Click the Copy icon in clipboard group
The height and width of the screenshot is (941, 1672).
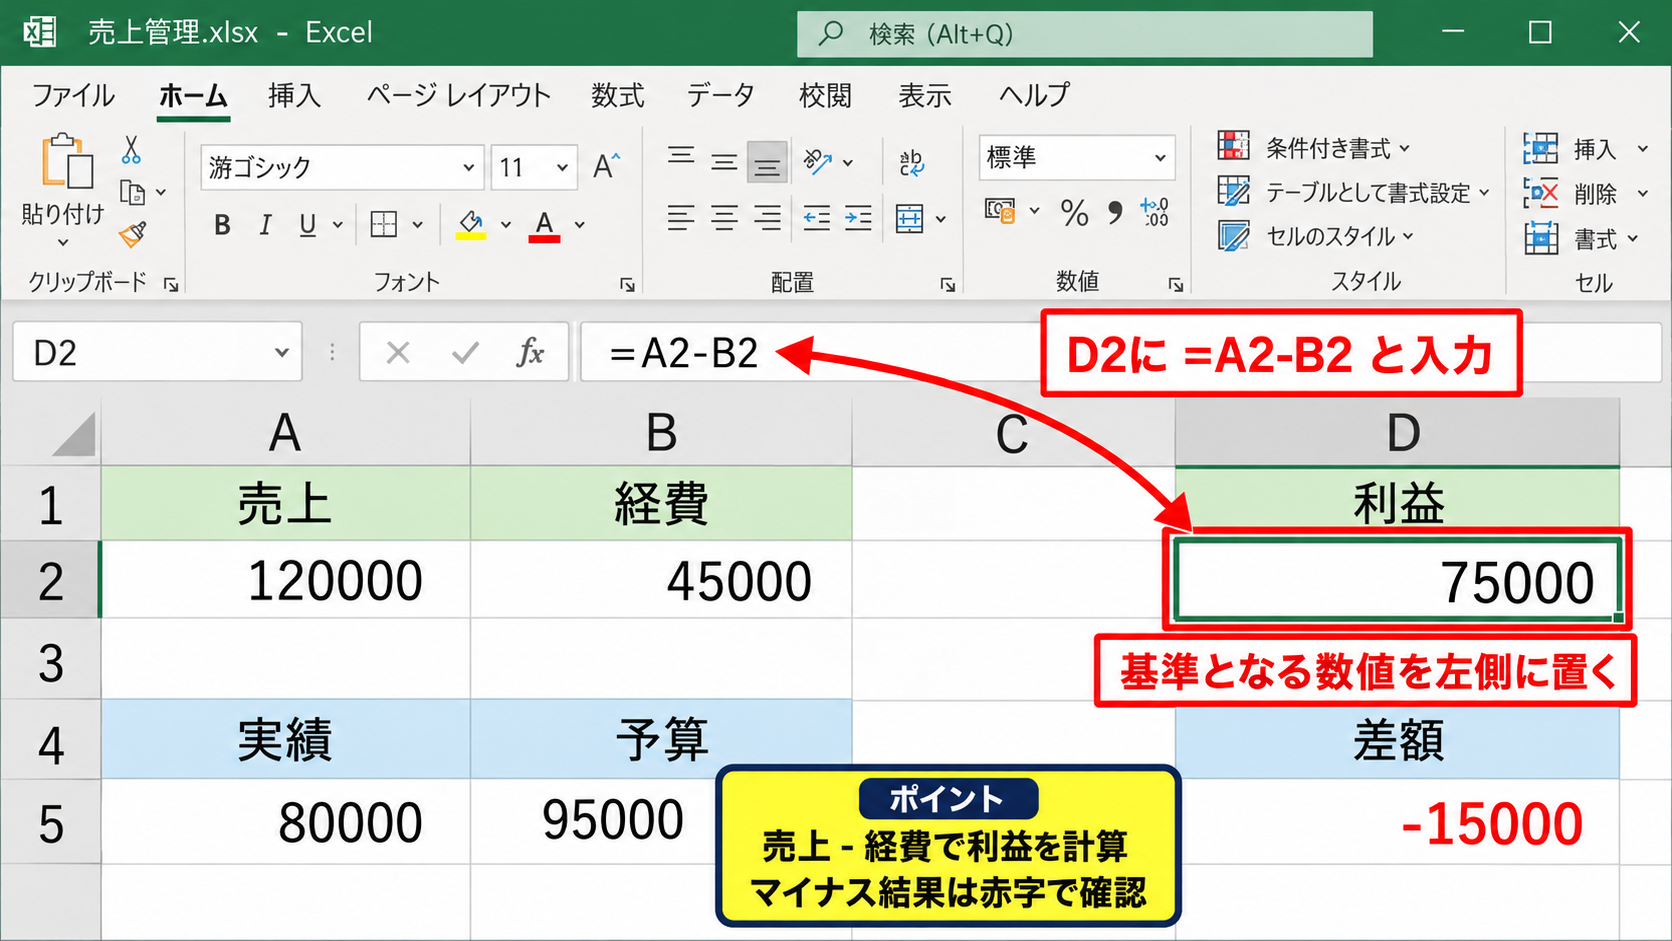pyautogui.click(x=132, y=192)
